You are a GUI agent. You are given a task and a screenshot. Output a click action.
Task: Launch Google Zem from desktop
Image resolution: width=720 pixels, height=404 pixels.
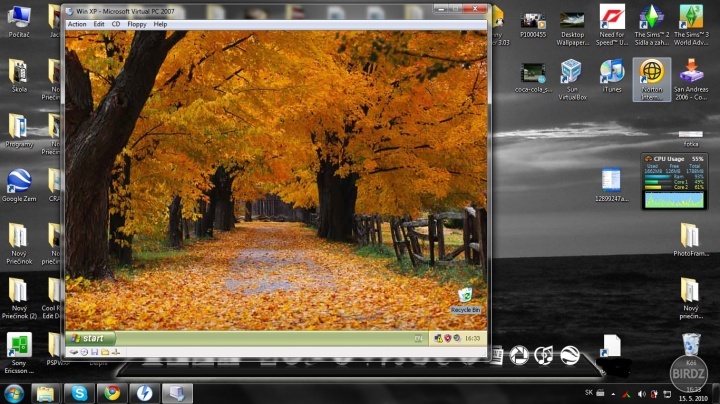coord(19,185)
